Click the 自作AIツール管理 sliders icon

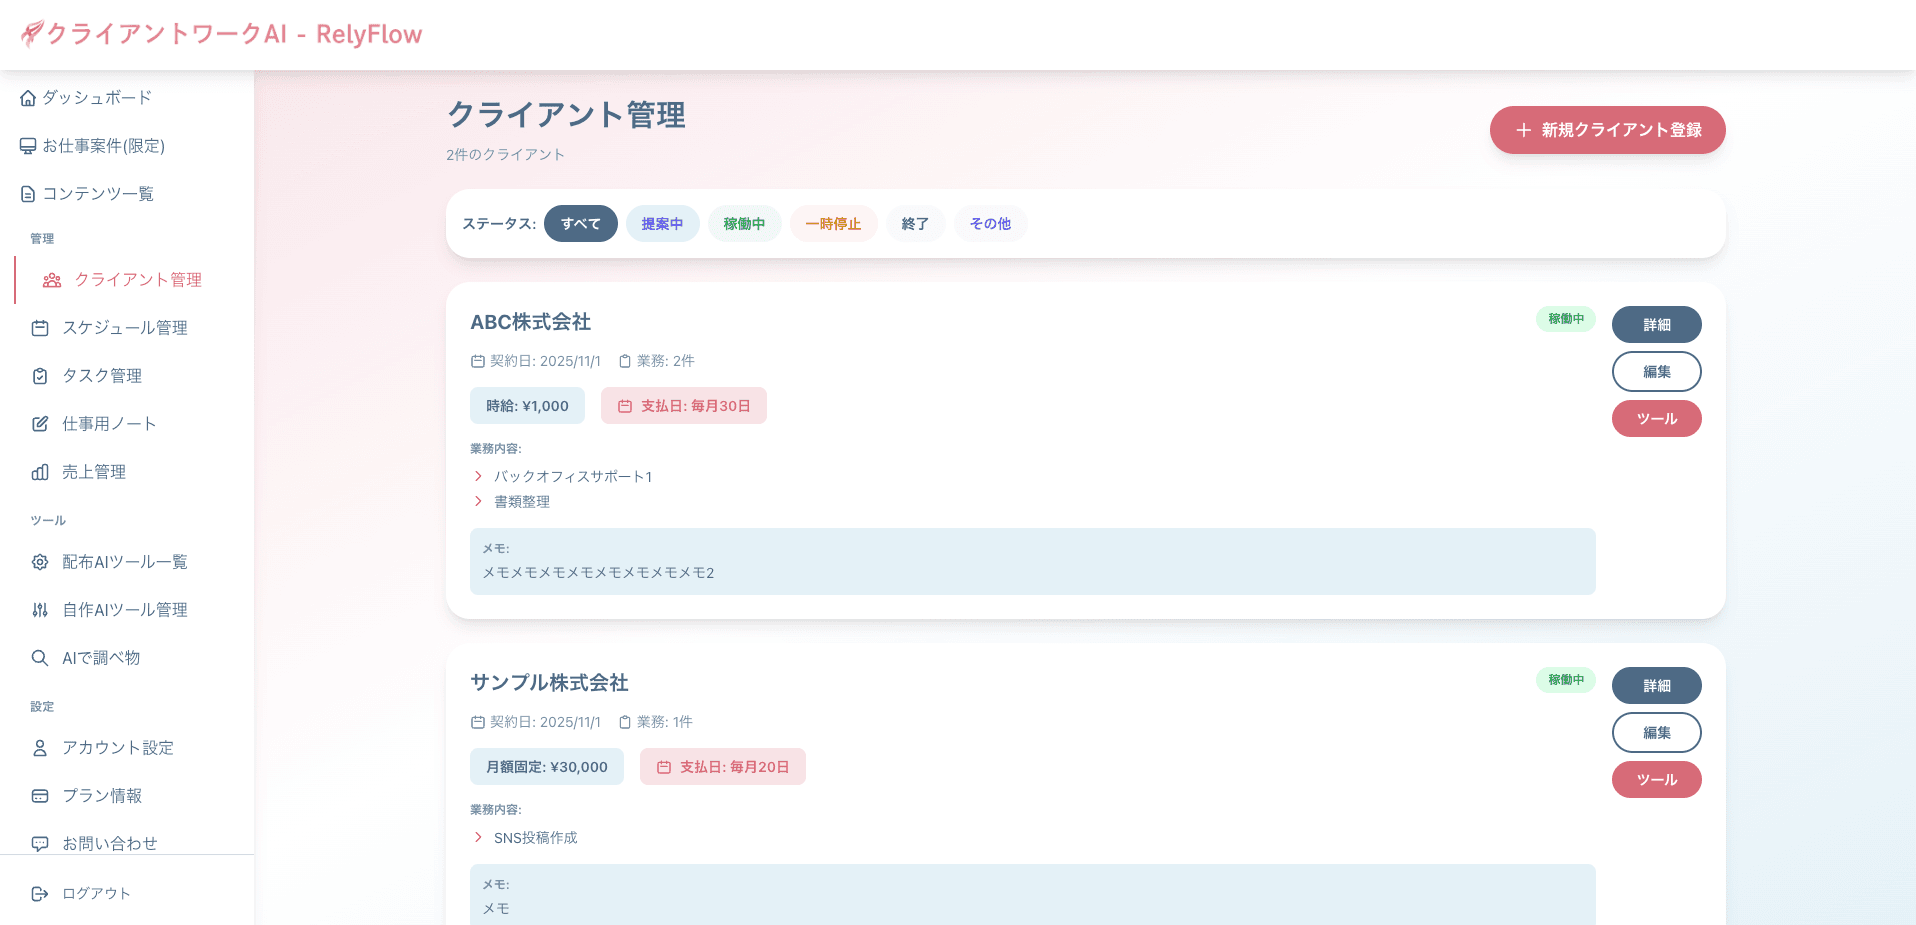coord(40,609)
